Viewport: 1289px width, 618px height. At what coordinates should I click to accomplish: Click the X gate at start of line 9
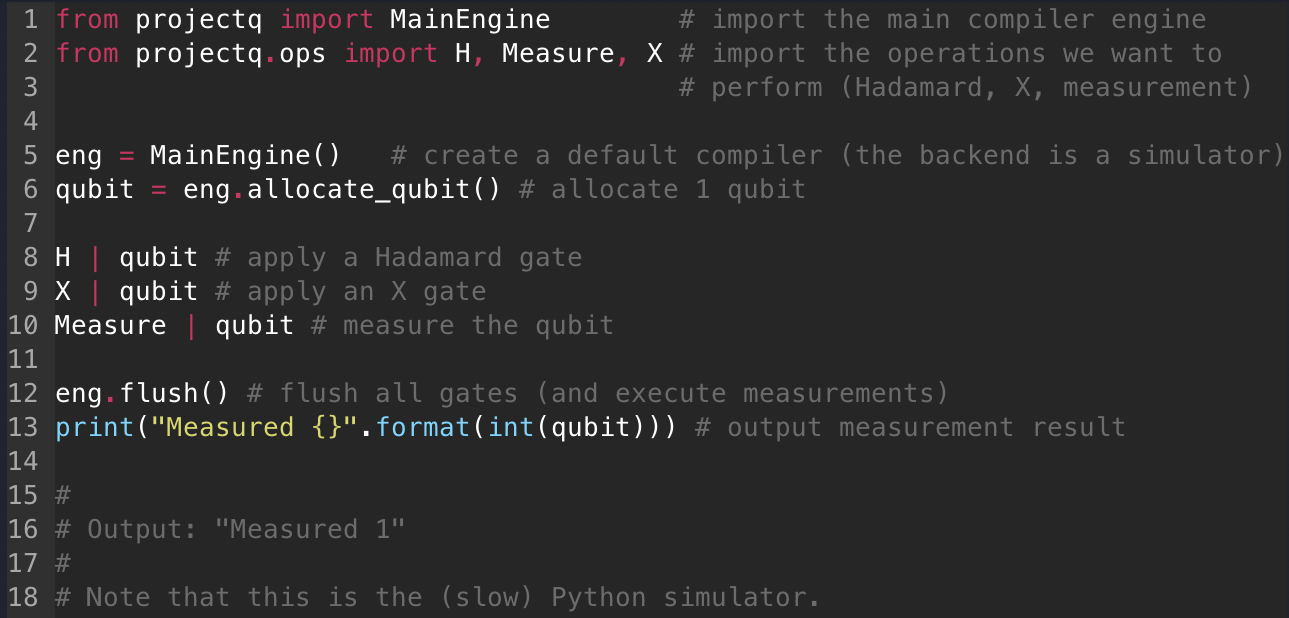[62, 291]
